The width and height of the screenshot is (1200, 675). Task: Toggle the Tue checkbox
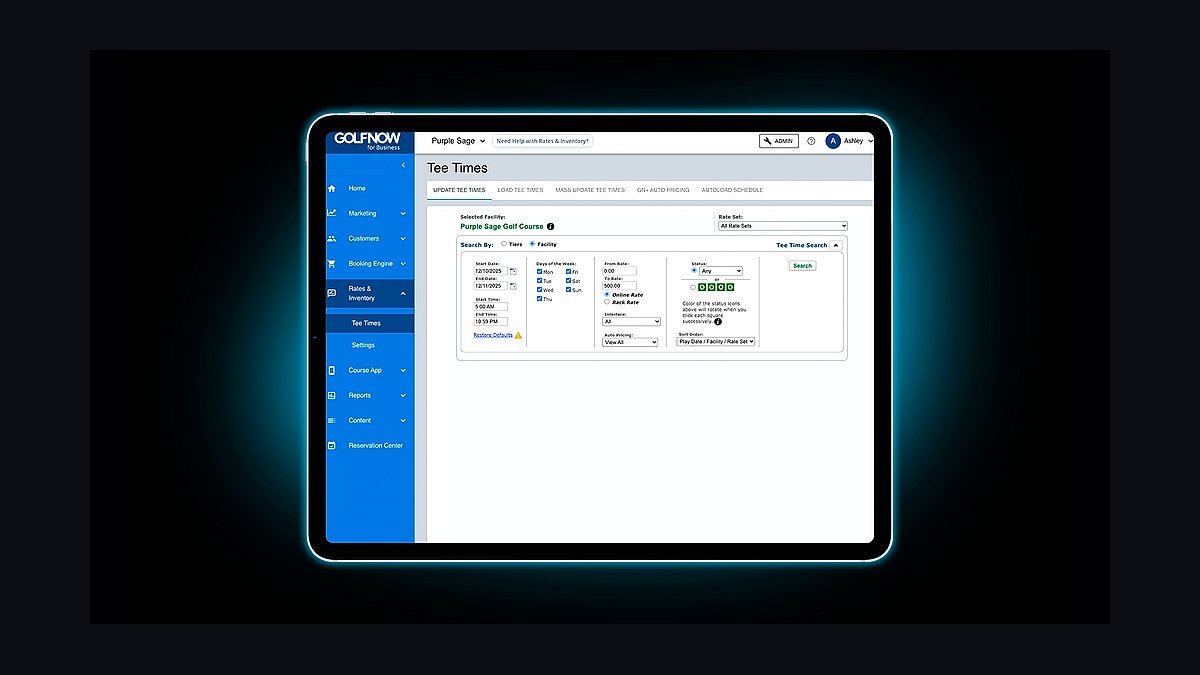point(540,281)
